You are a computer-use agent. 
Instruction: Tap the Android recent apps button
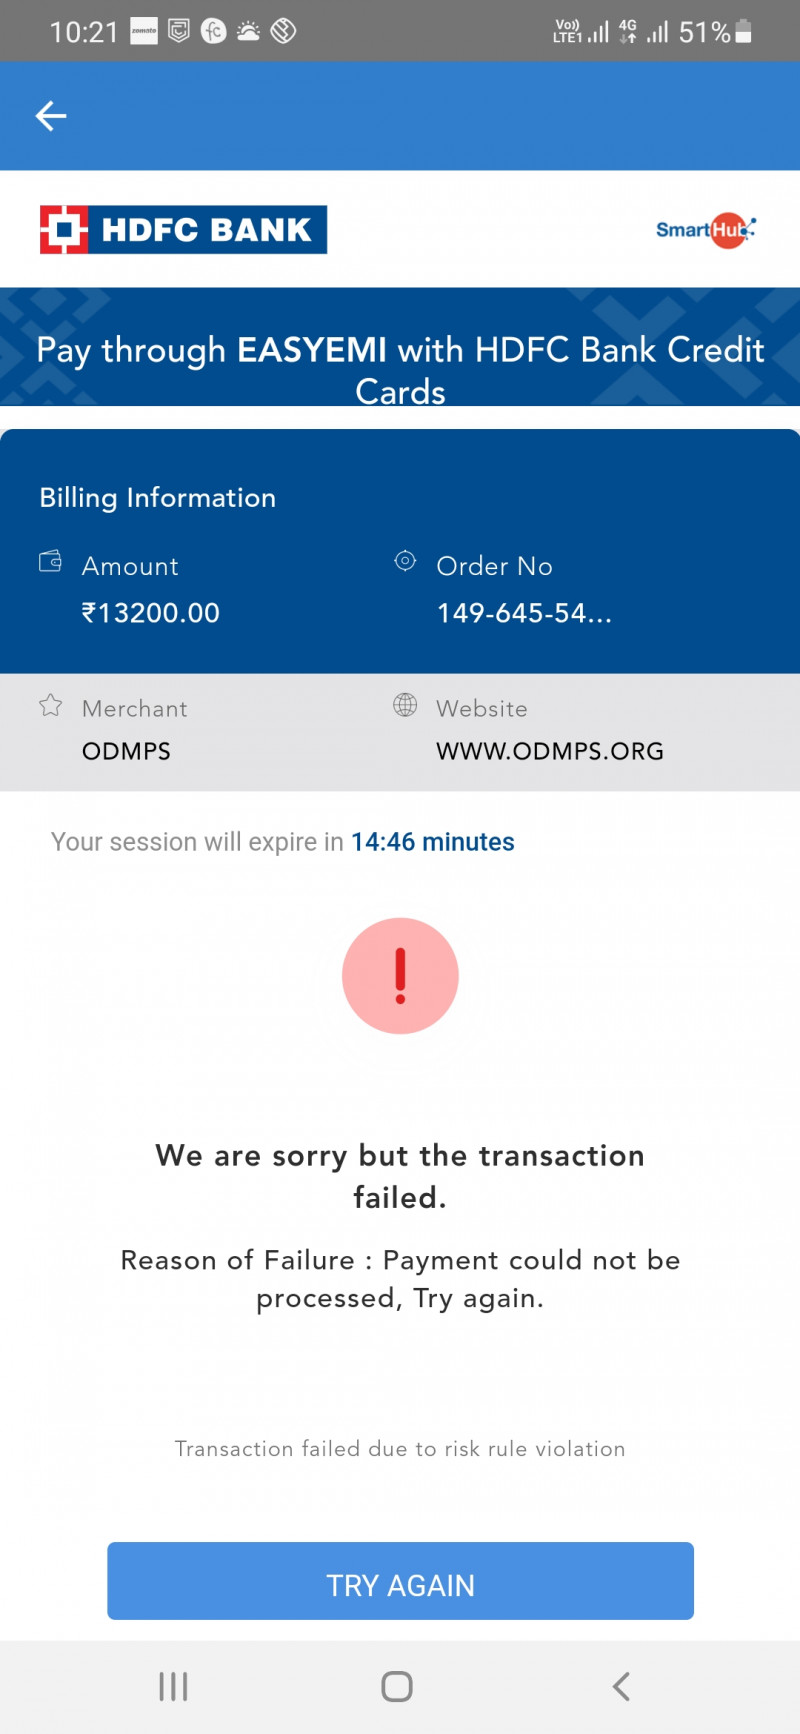173,1686
